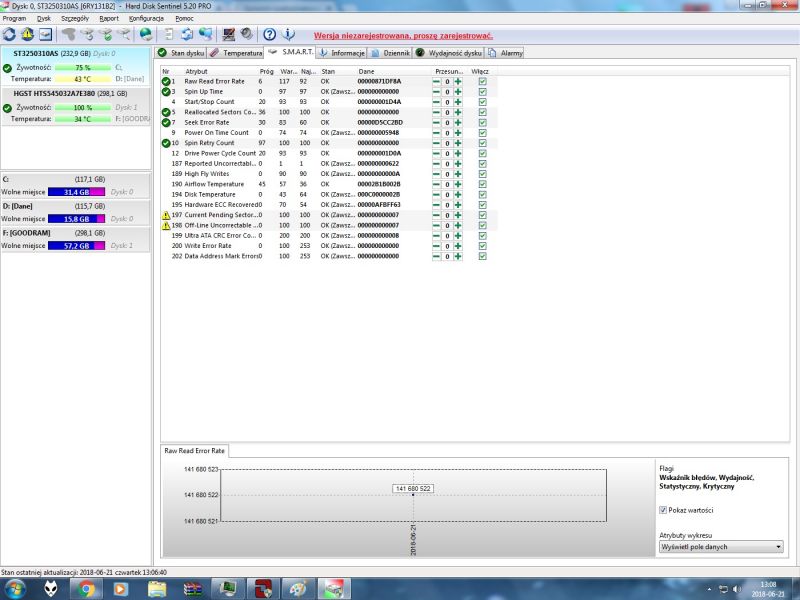800x600 pixels.
Task: Click the gray speaker disk toolbar icon
Action: point(247,34)
